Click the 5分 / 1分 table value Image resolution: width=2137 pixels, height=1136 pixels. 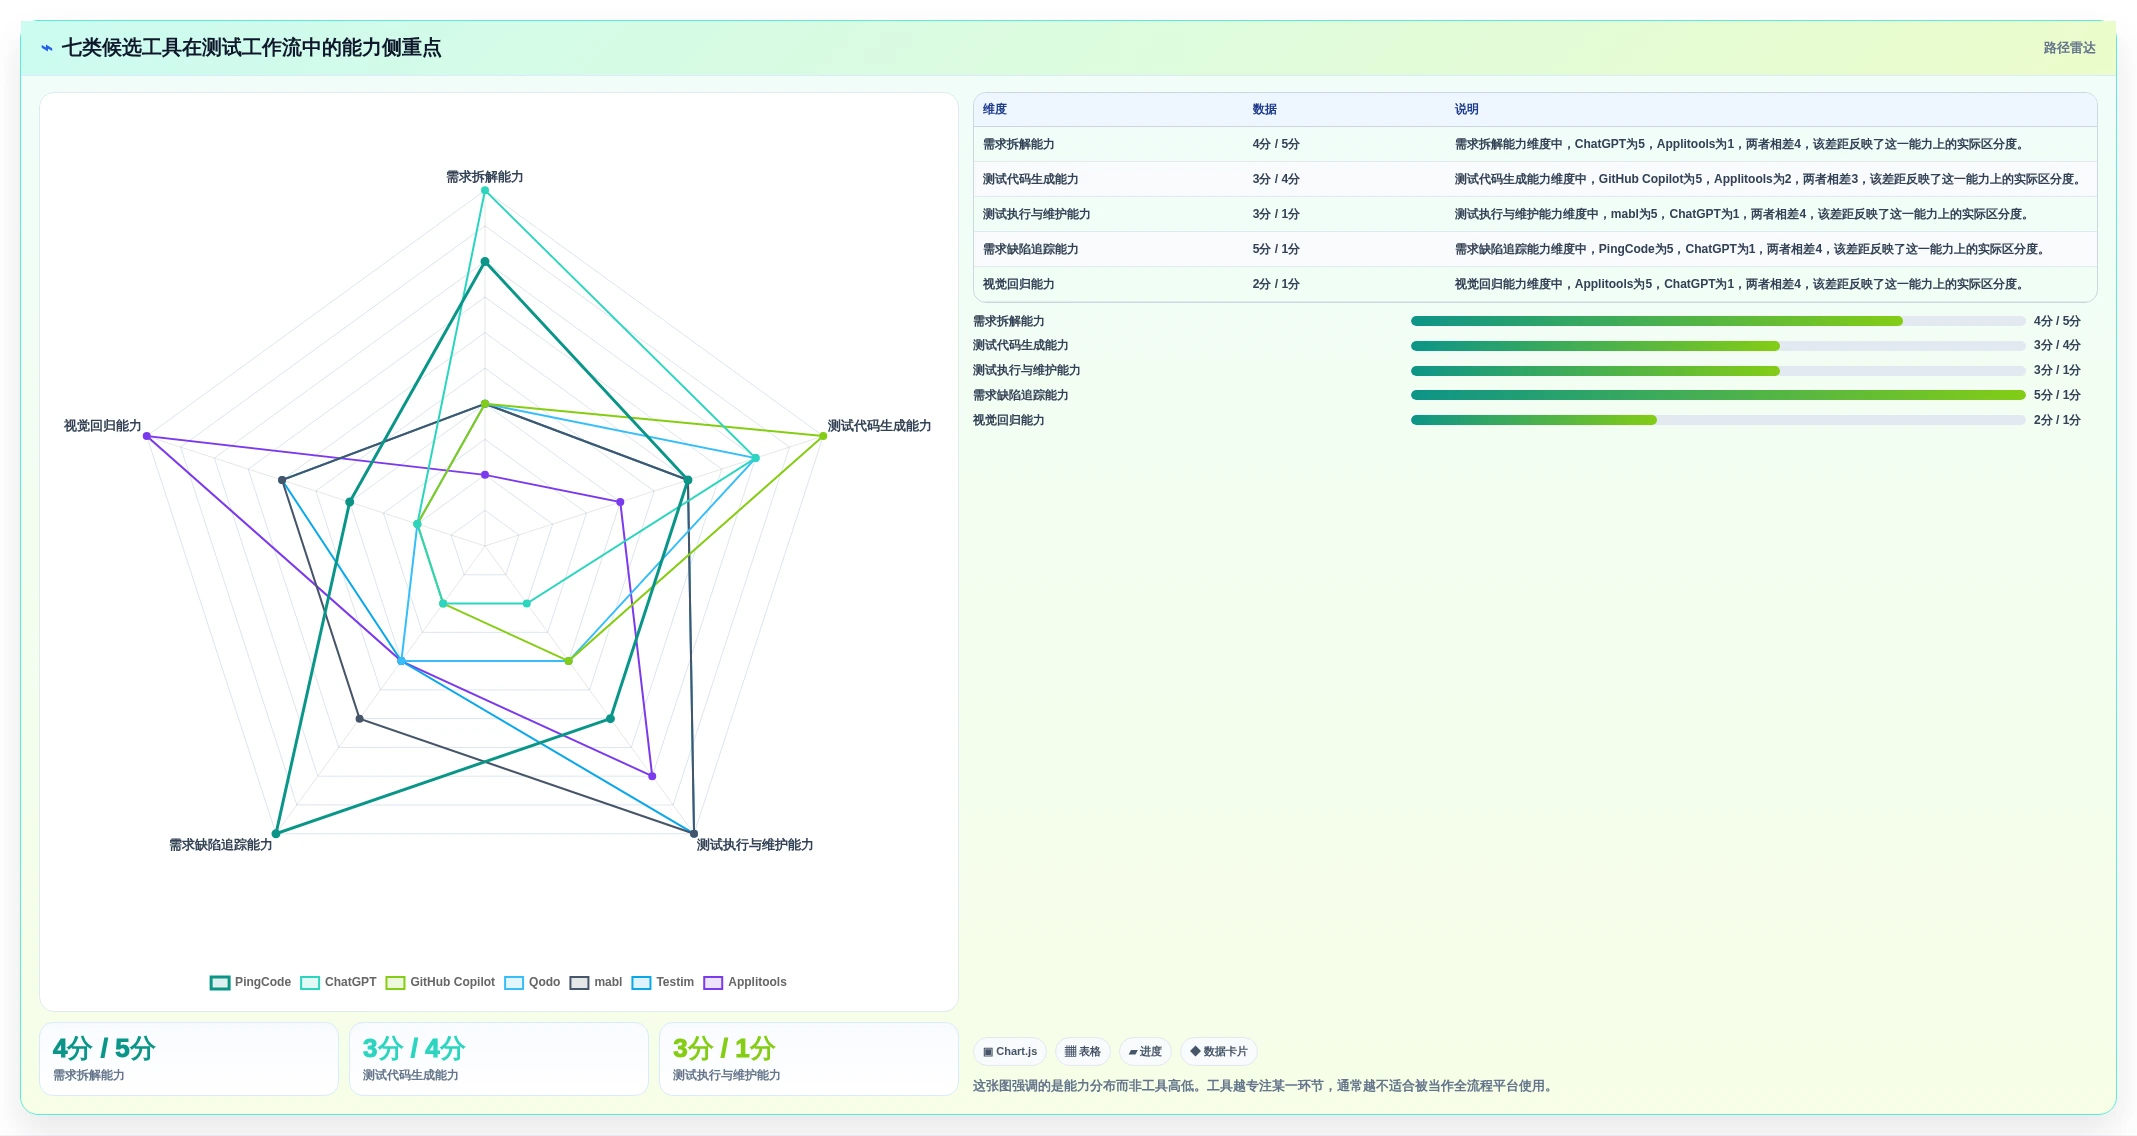pos(1276,249)
